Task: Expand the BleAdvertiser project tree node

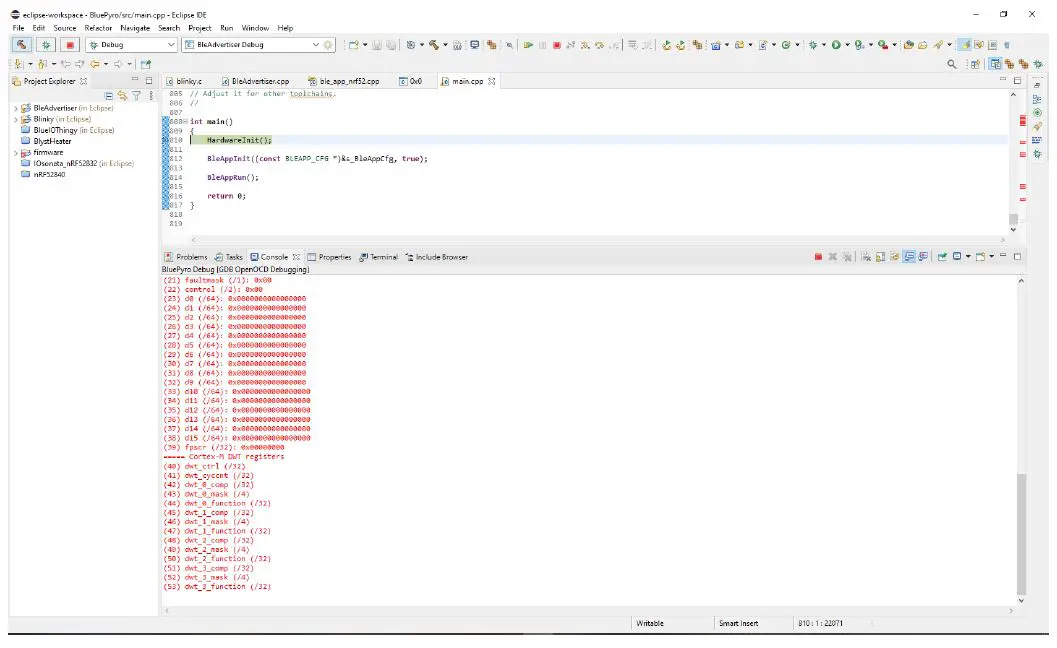Action: tap(16, 108)
